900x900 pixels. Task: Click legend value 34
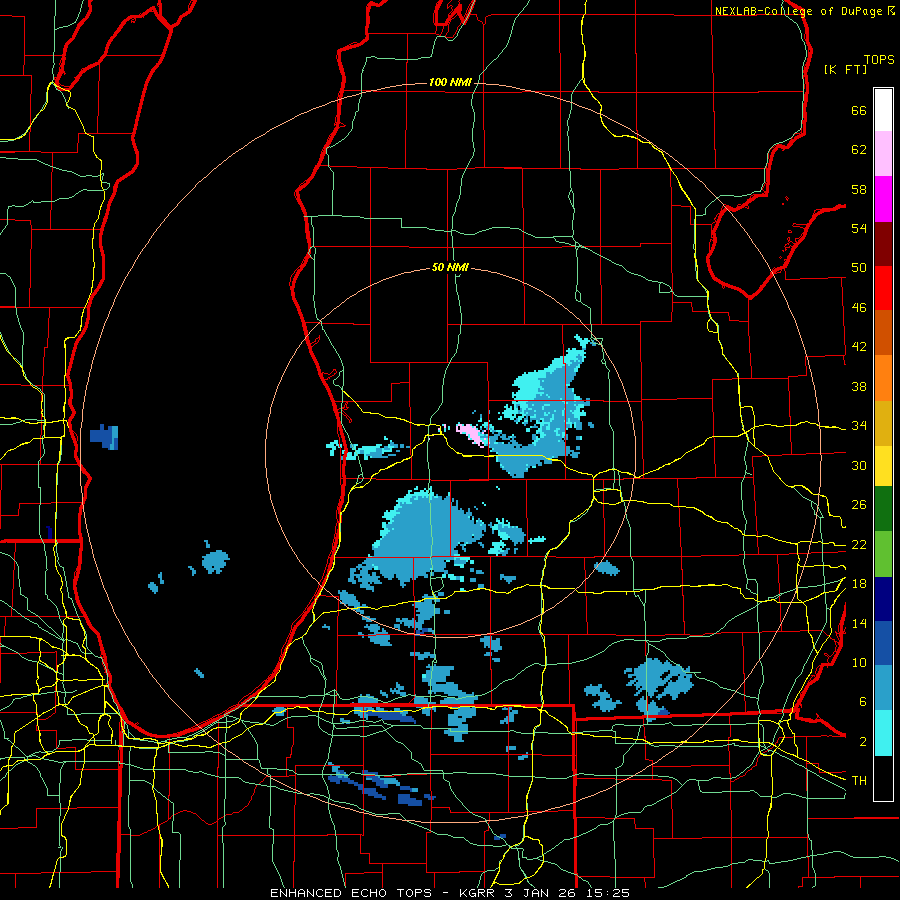pos(859,426)
